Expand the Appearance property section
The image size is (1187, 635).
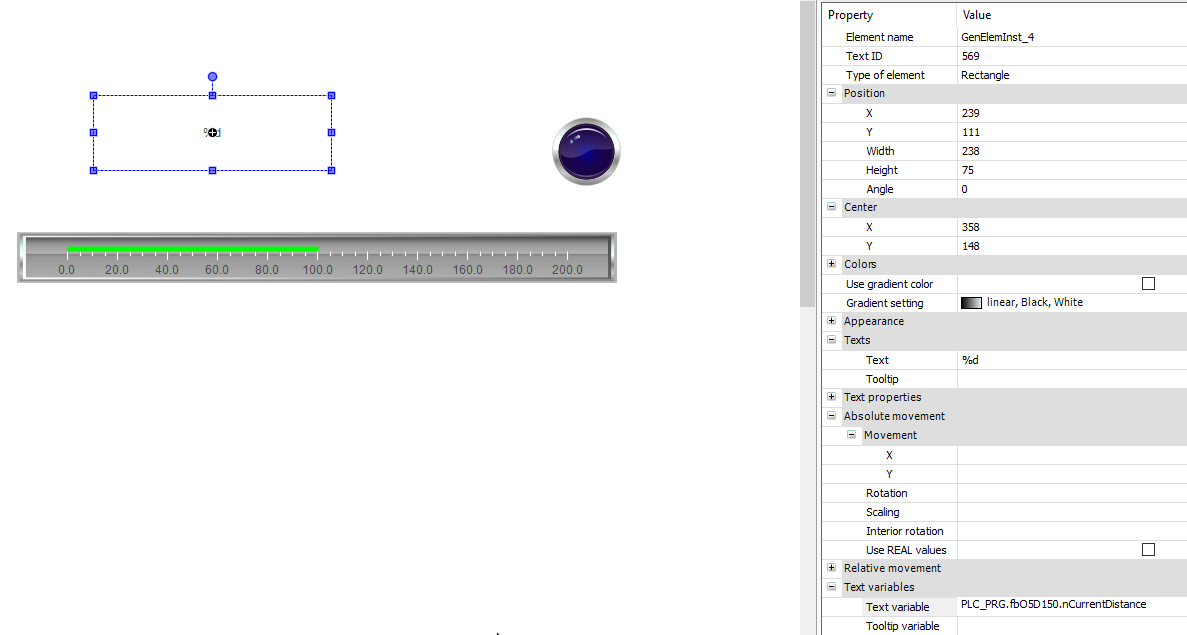tap(831, 320)
